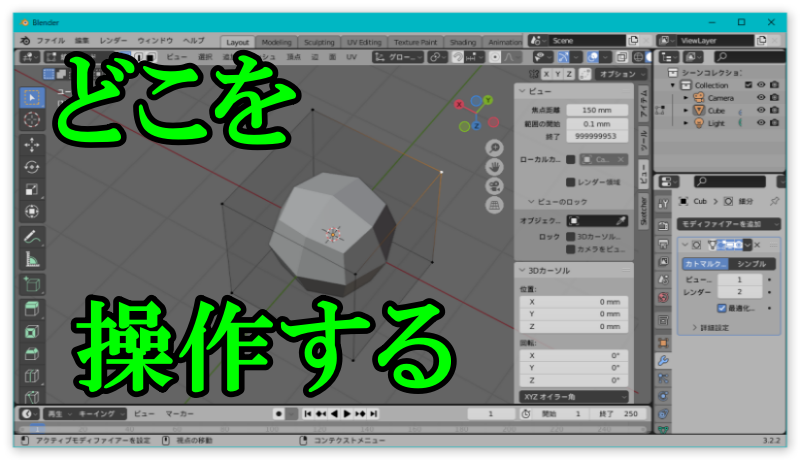Open the Modifier properties wrench tab
This screenshot has width=800, height=460.
662,360
